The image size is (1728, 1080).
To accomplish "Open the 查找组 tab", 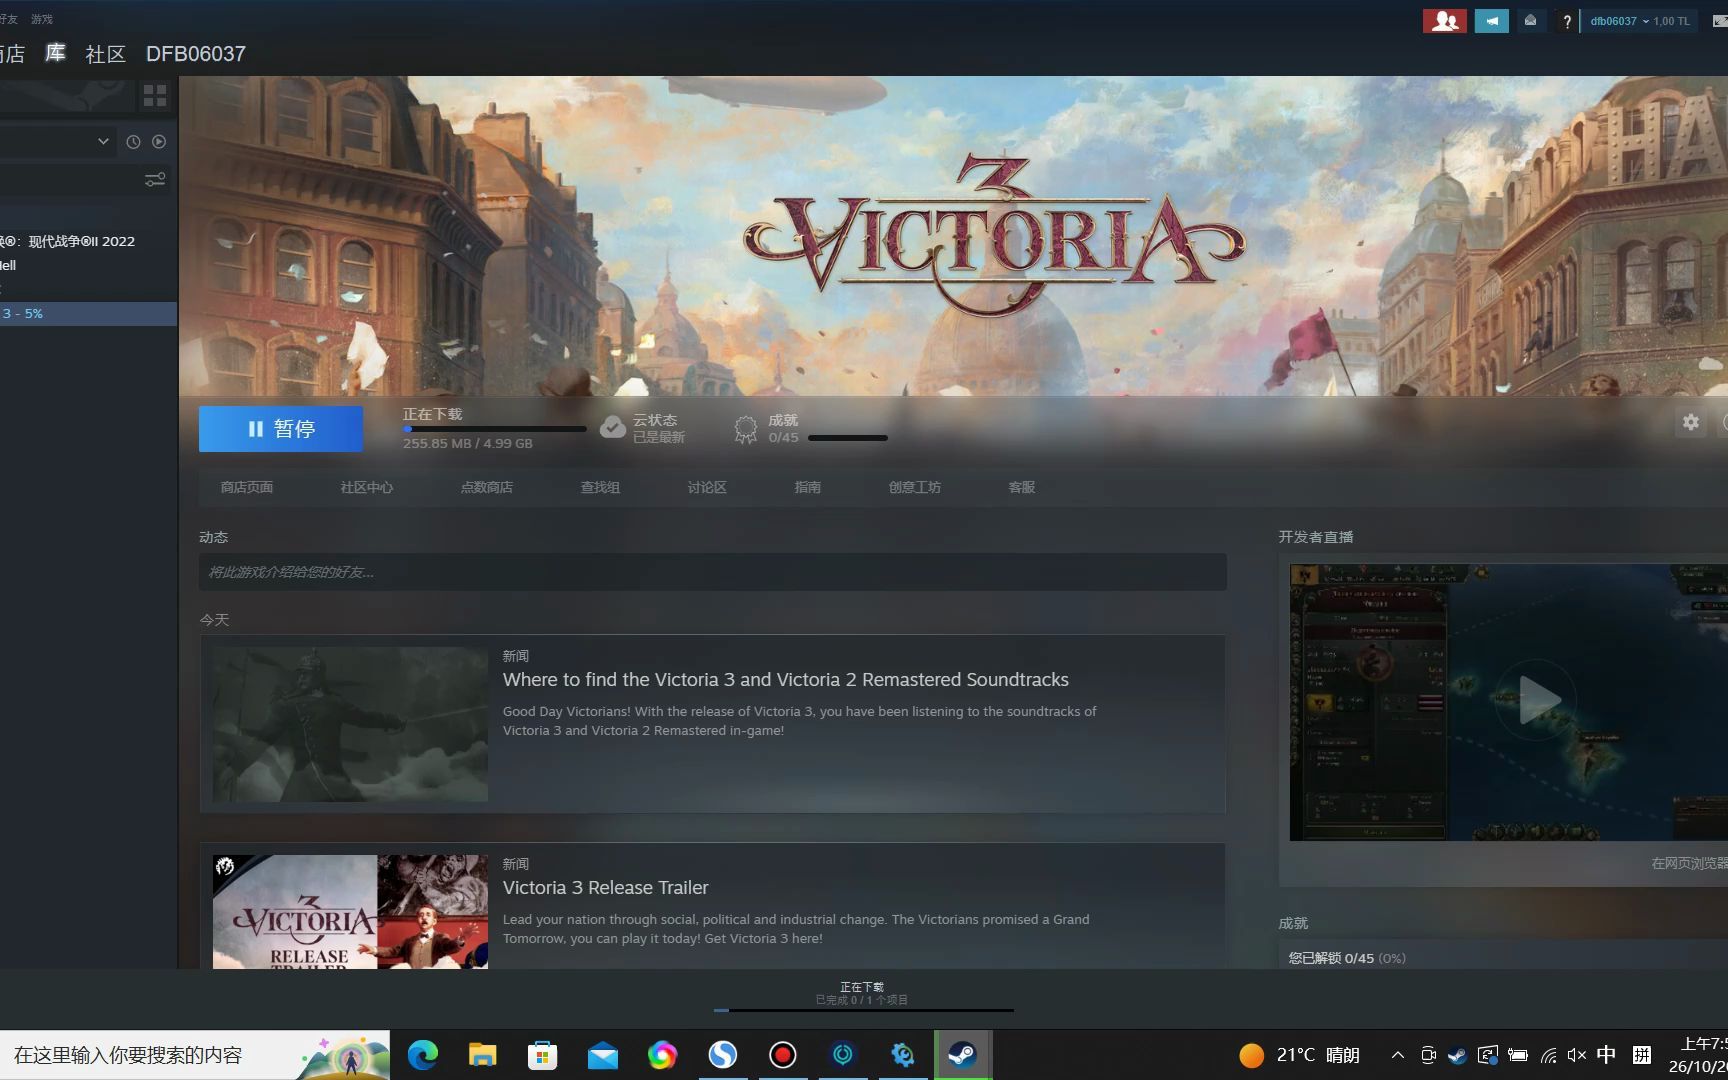I will tap(600, 487).
